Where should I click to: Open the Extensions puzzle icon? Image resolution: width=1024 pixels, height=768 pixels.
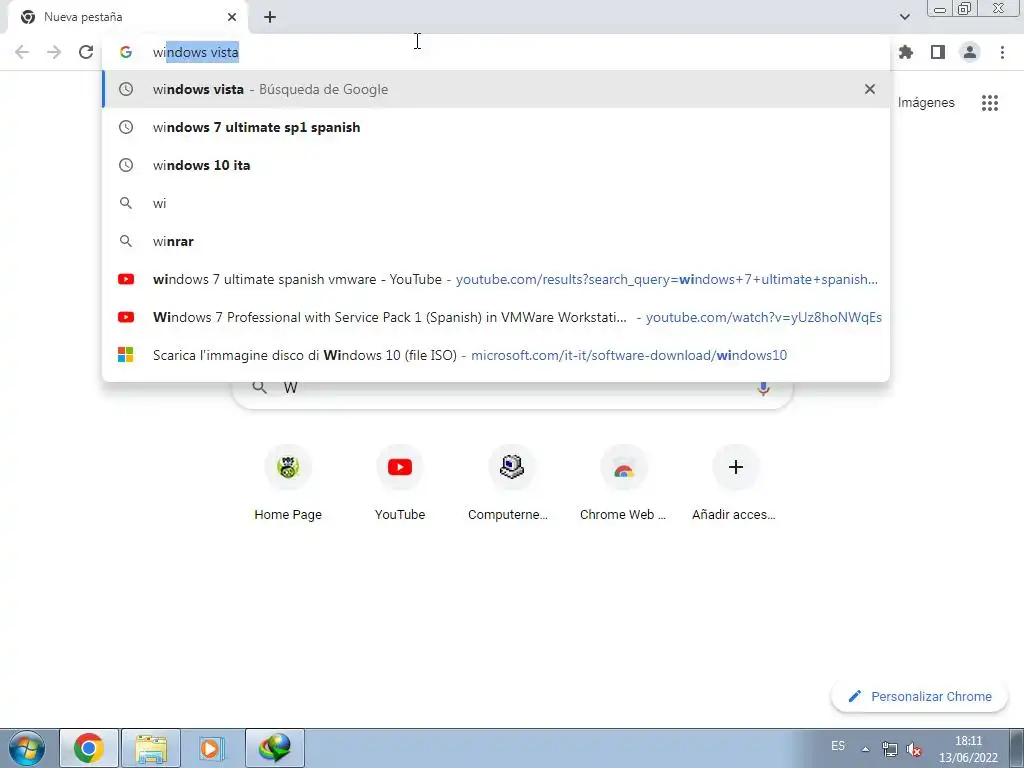[906, 52]
